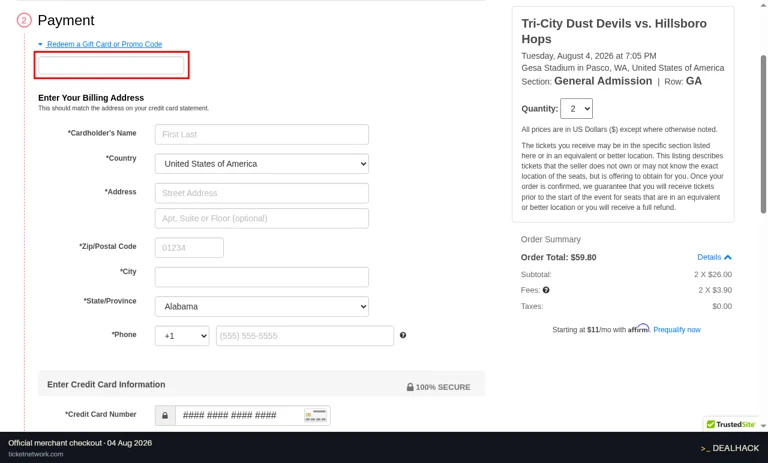Click the "General Admission" section text
This screenshot has height=463, width=768.
(x=603, y=81)
